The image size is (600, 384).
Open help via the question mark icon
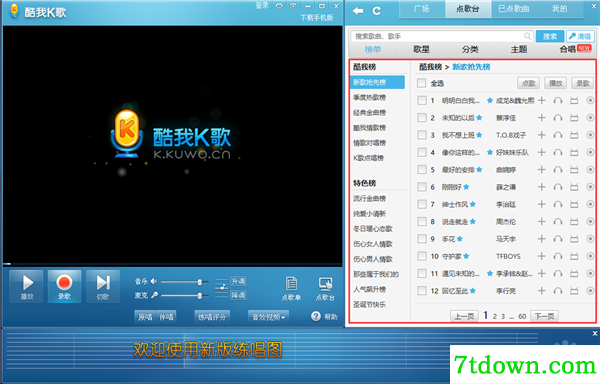click(x=316, y=316)
